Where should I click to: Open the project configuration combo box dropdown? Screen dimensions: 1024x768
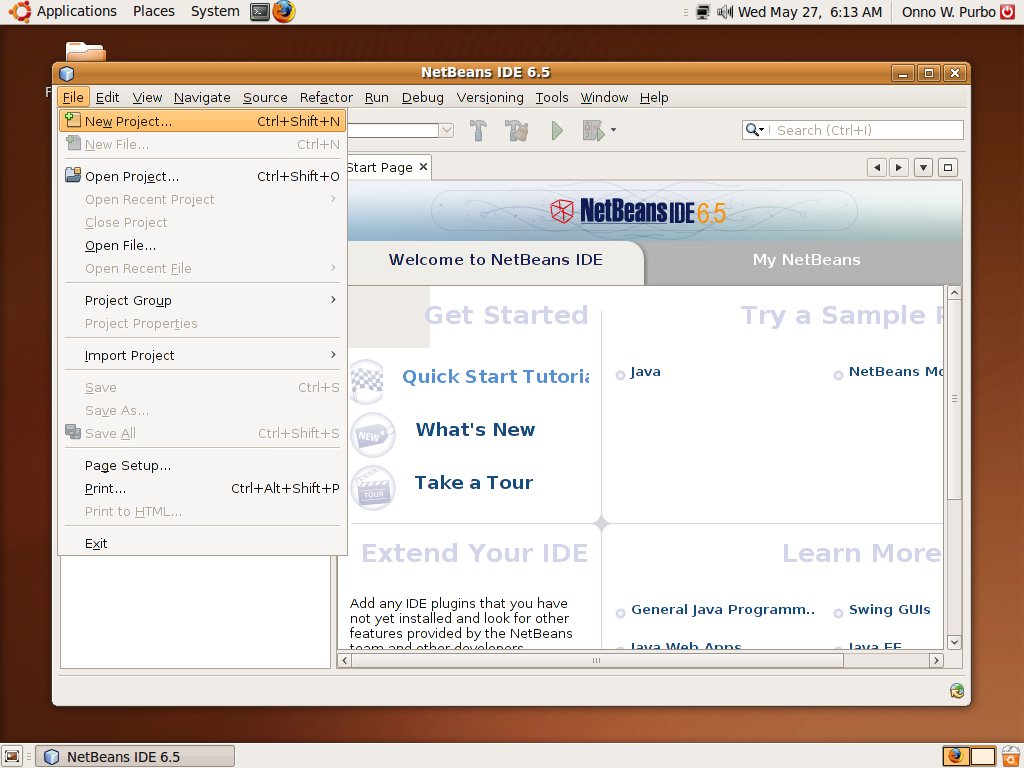(x=447, y=130)
